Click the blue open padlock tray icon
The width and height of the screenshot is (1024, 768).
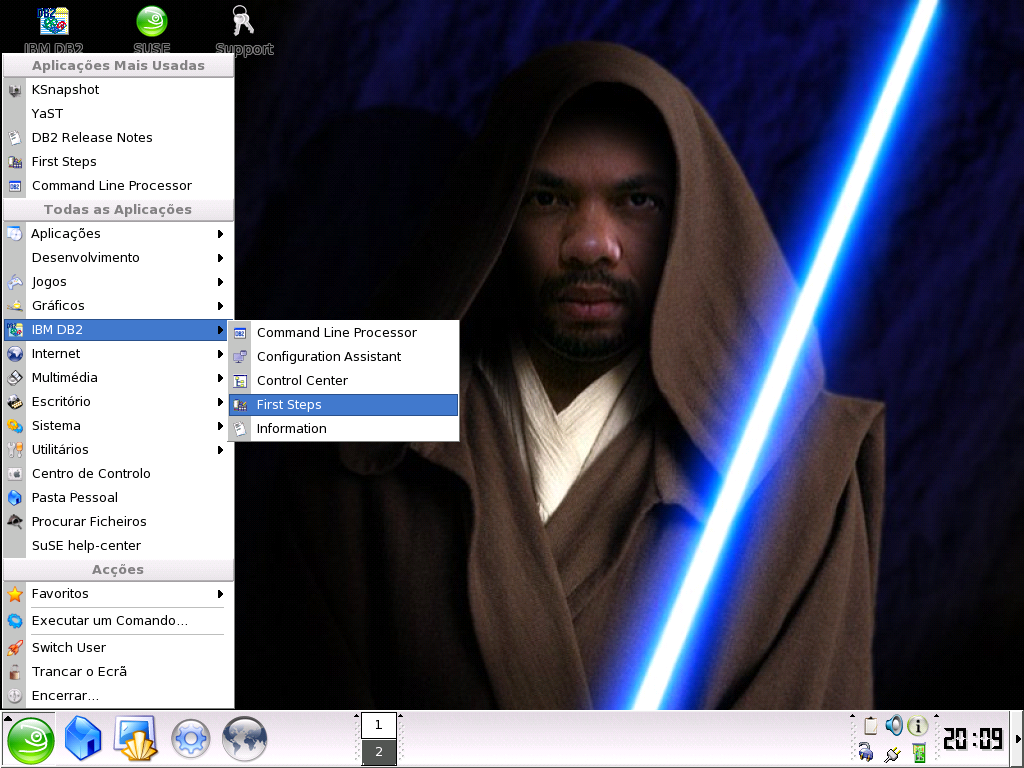866,752
